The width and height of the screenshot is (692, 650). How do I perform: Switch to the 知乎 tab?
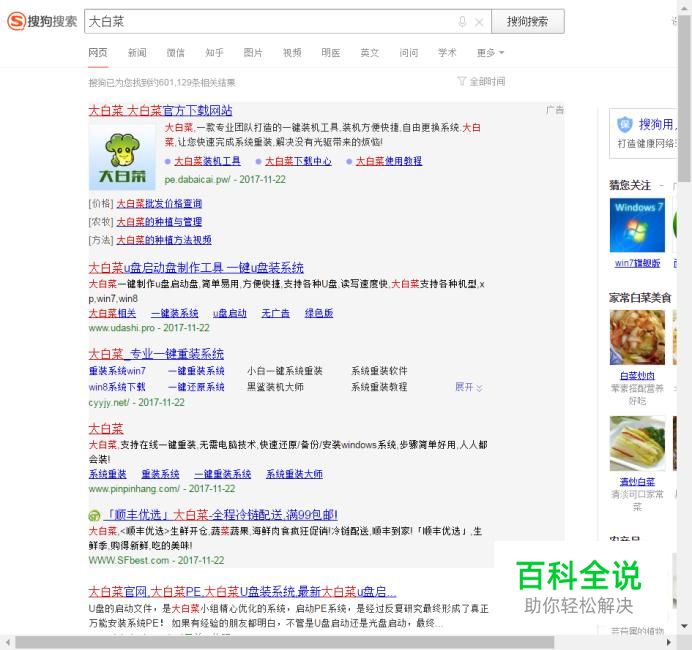pos(214,53)
